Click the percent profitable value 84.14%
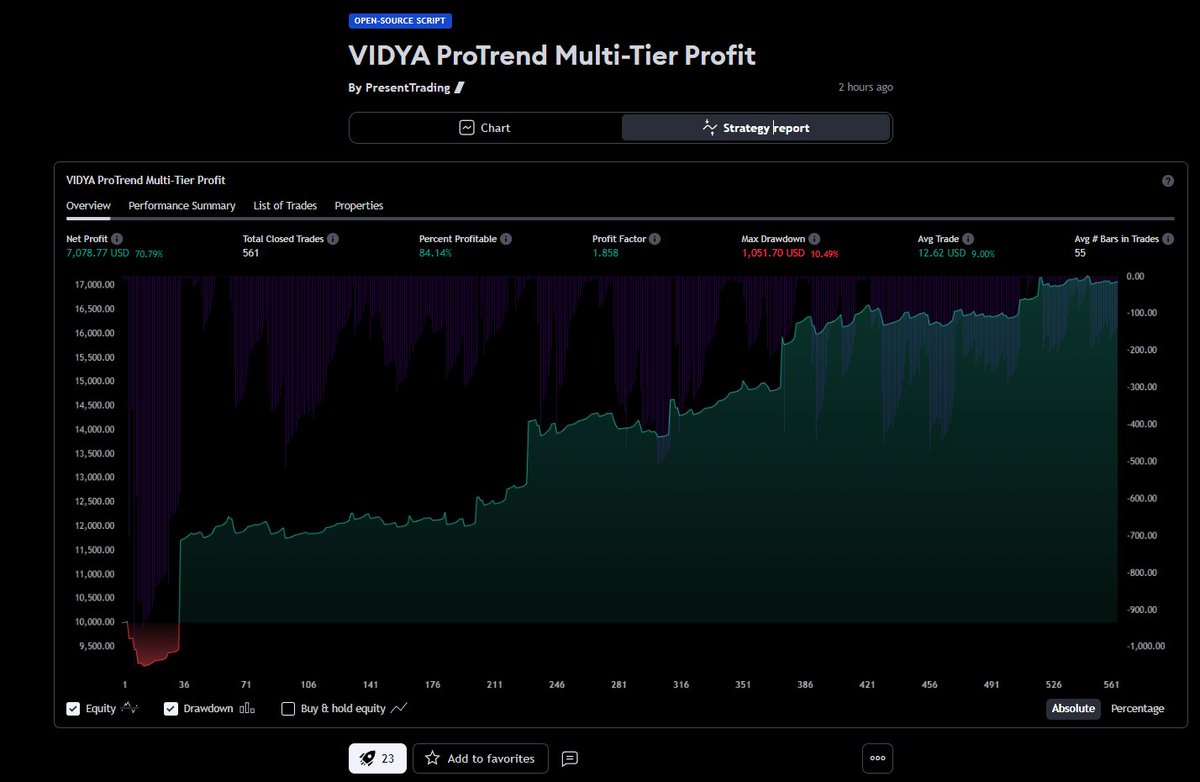 coord(436,254)
